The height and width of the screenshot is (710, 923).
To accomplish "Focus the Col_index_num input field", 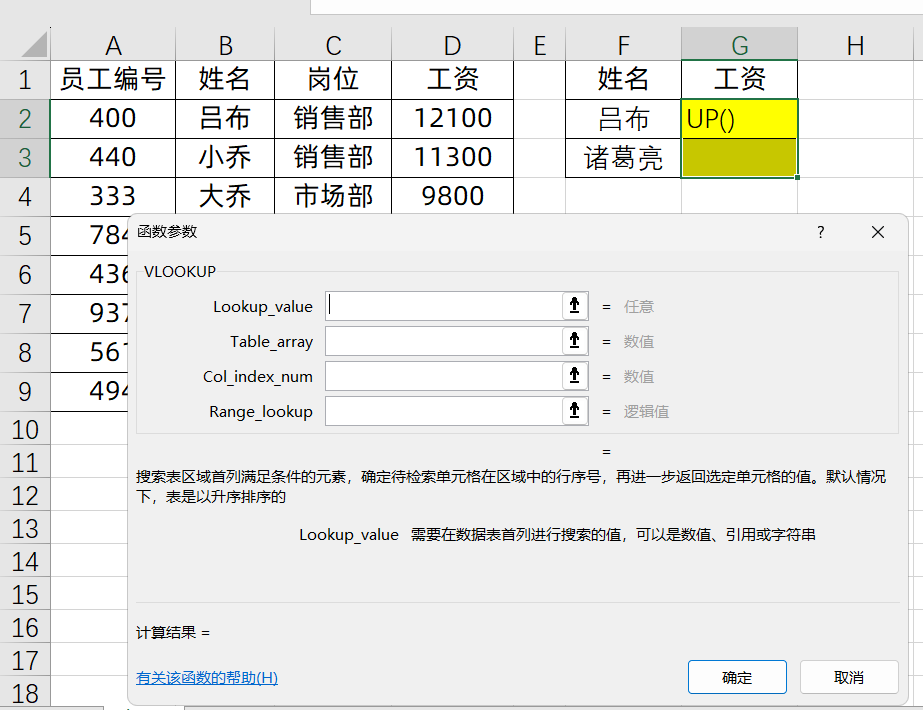I will click(444, 376).
